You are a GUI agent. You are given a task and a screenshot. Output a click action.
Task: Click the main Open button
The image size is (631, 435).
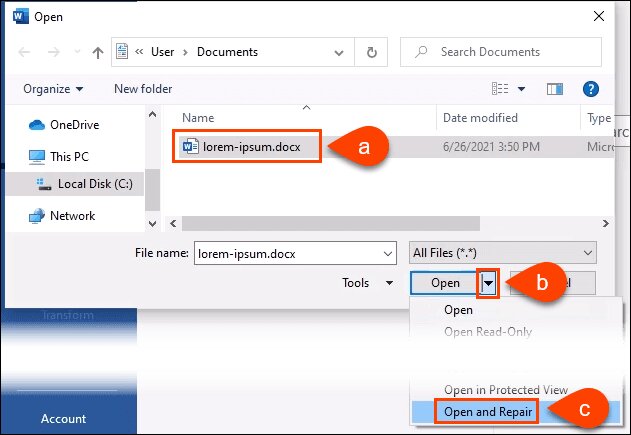[445, 283]
